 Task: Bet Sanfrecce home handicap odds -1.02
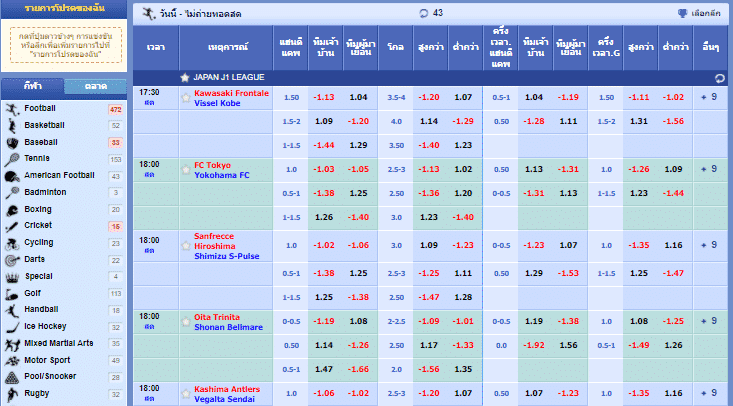[x=324, y=245]
